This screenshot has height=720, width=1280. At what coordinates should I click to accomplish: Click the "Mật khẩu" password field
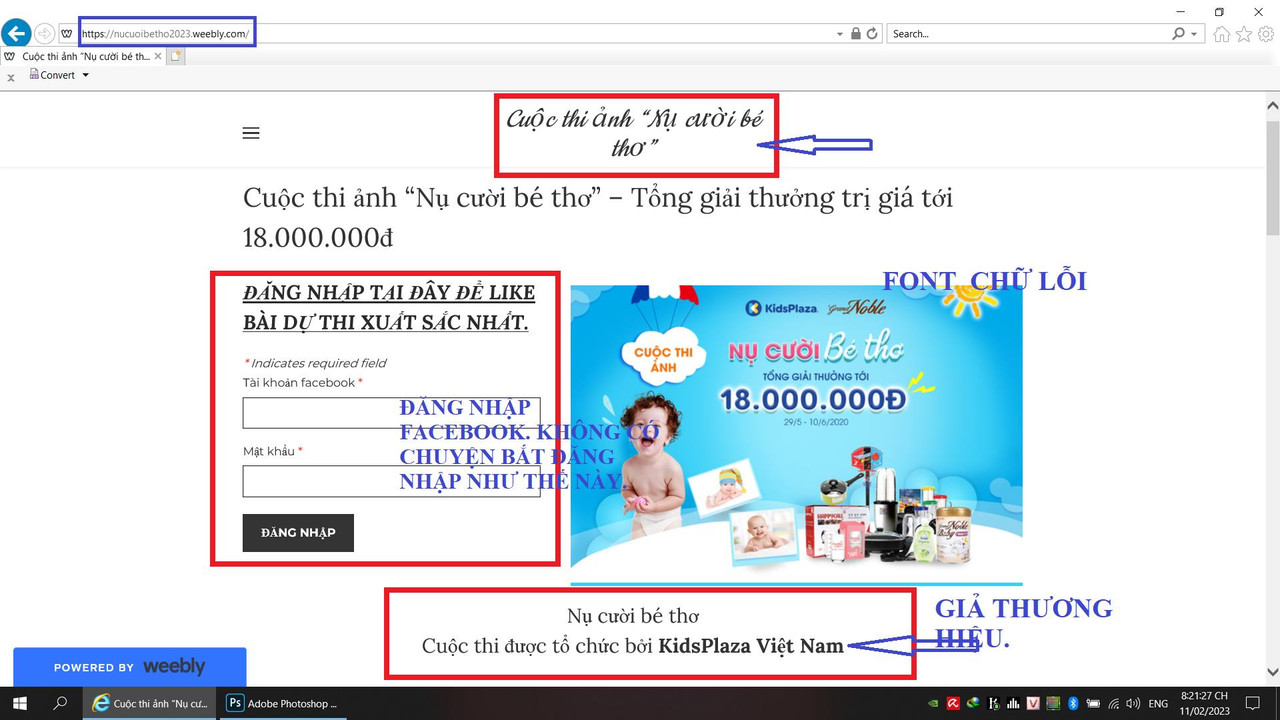pos(391,481)
